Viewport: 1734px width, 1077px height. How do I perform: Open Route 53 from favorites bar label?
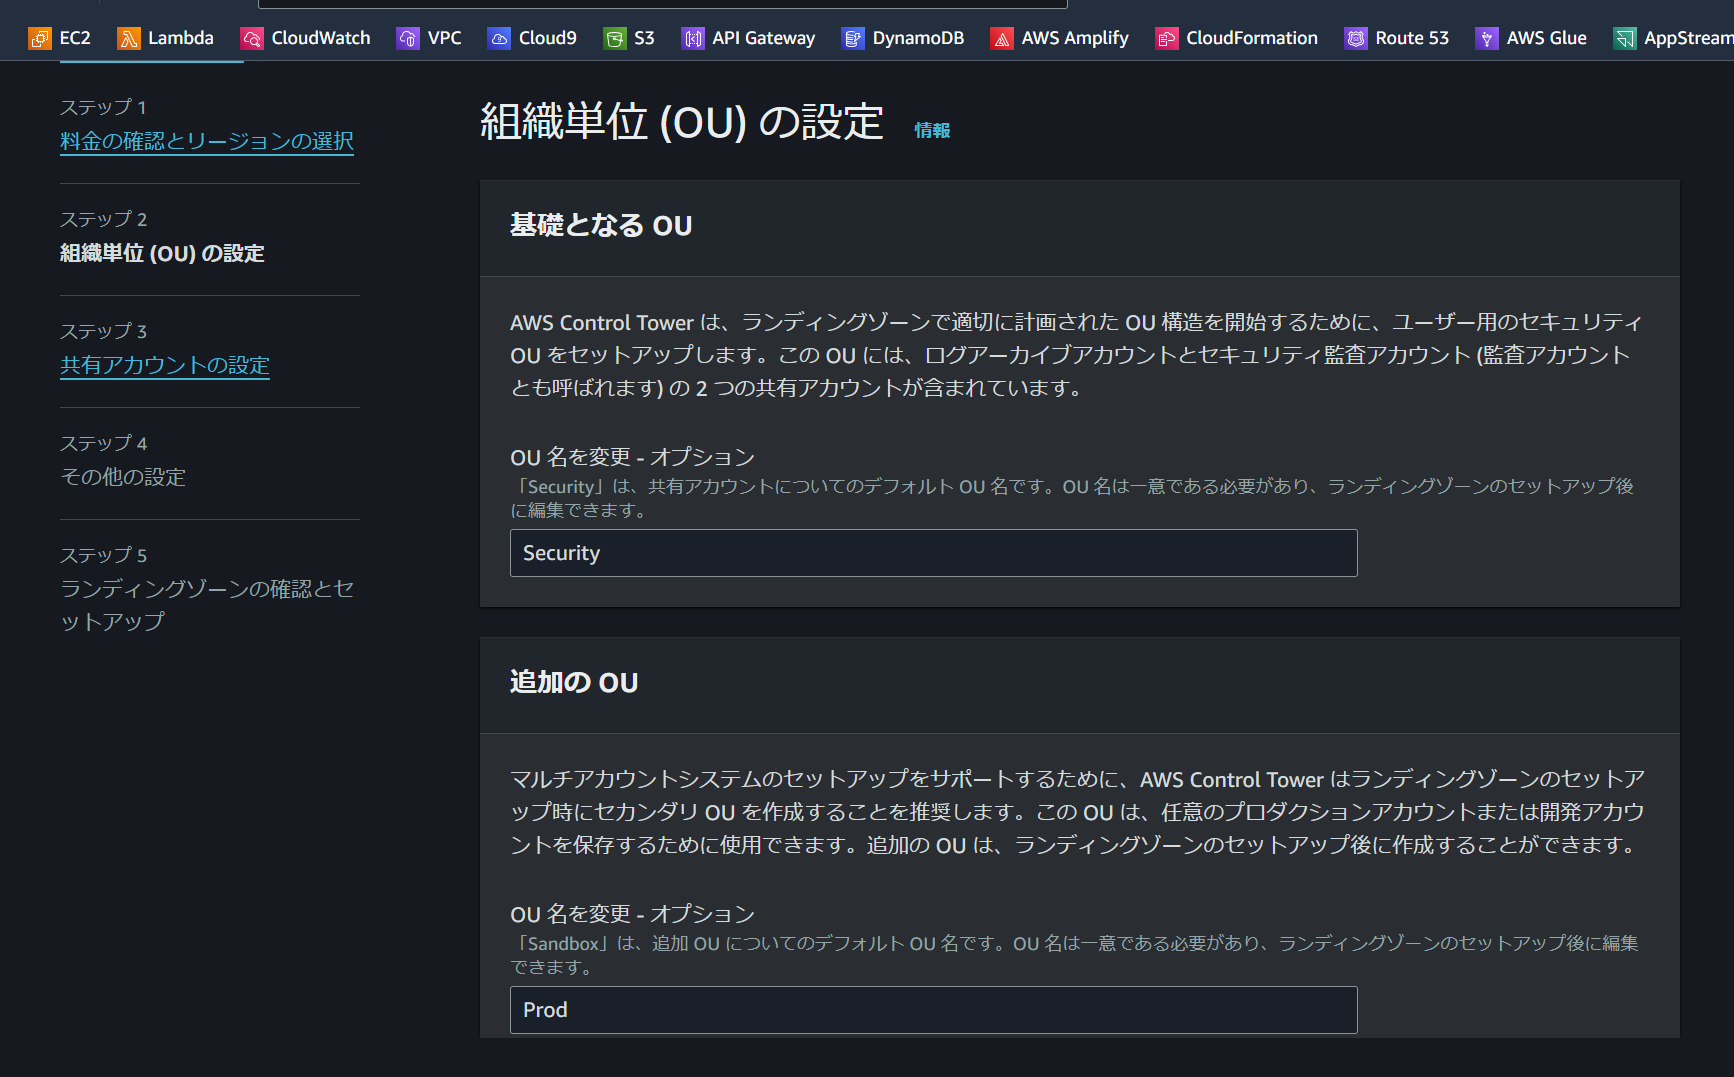1412,38
